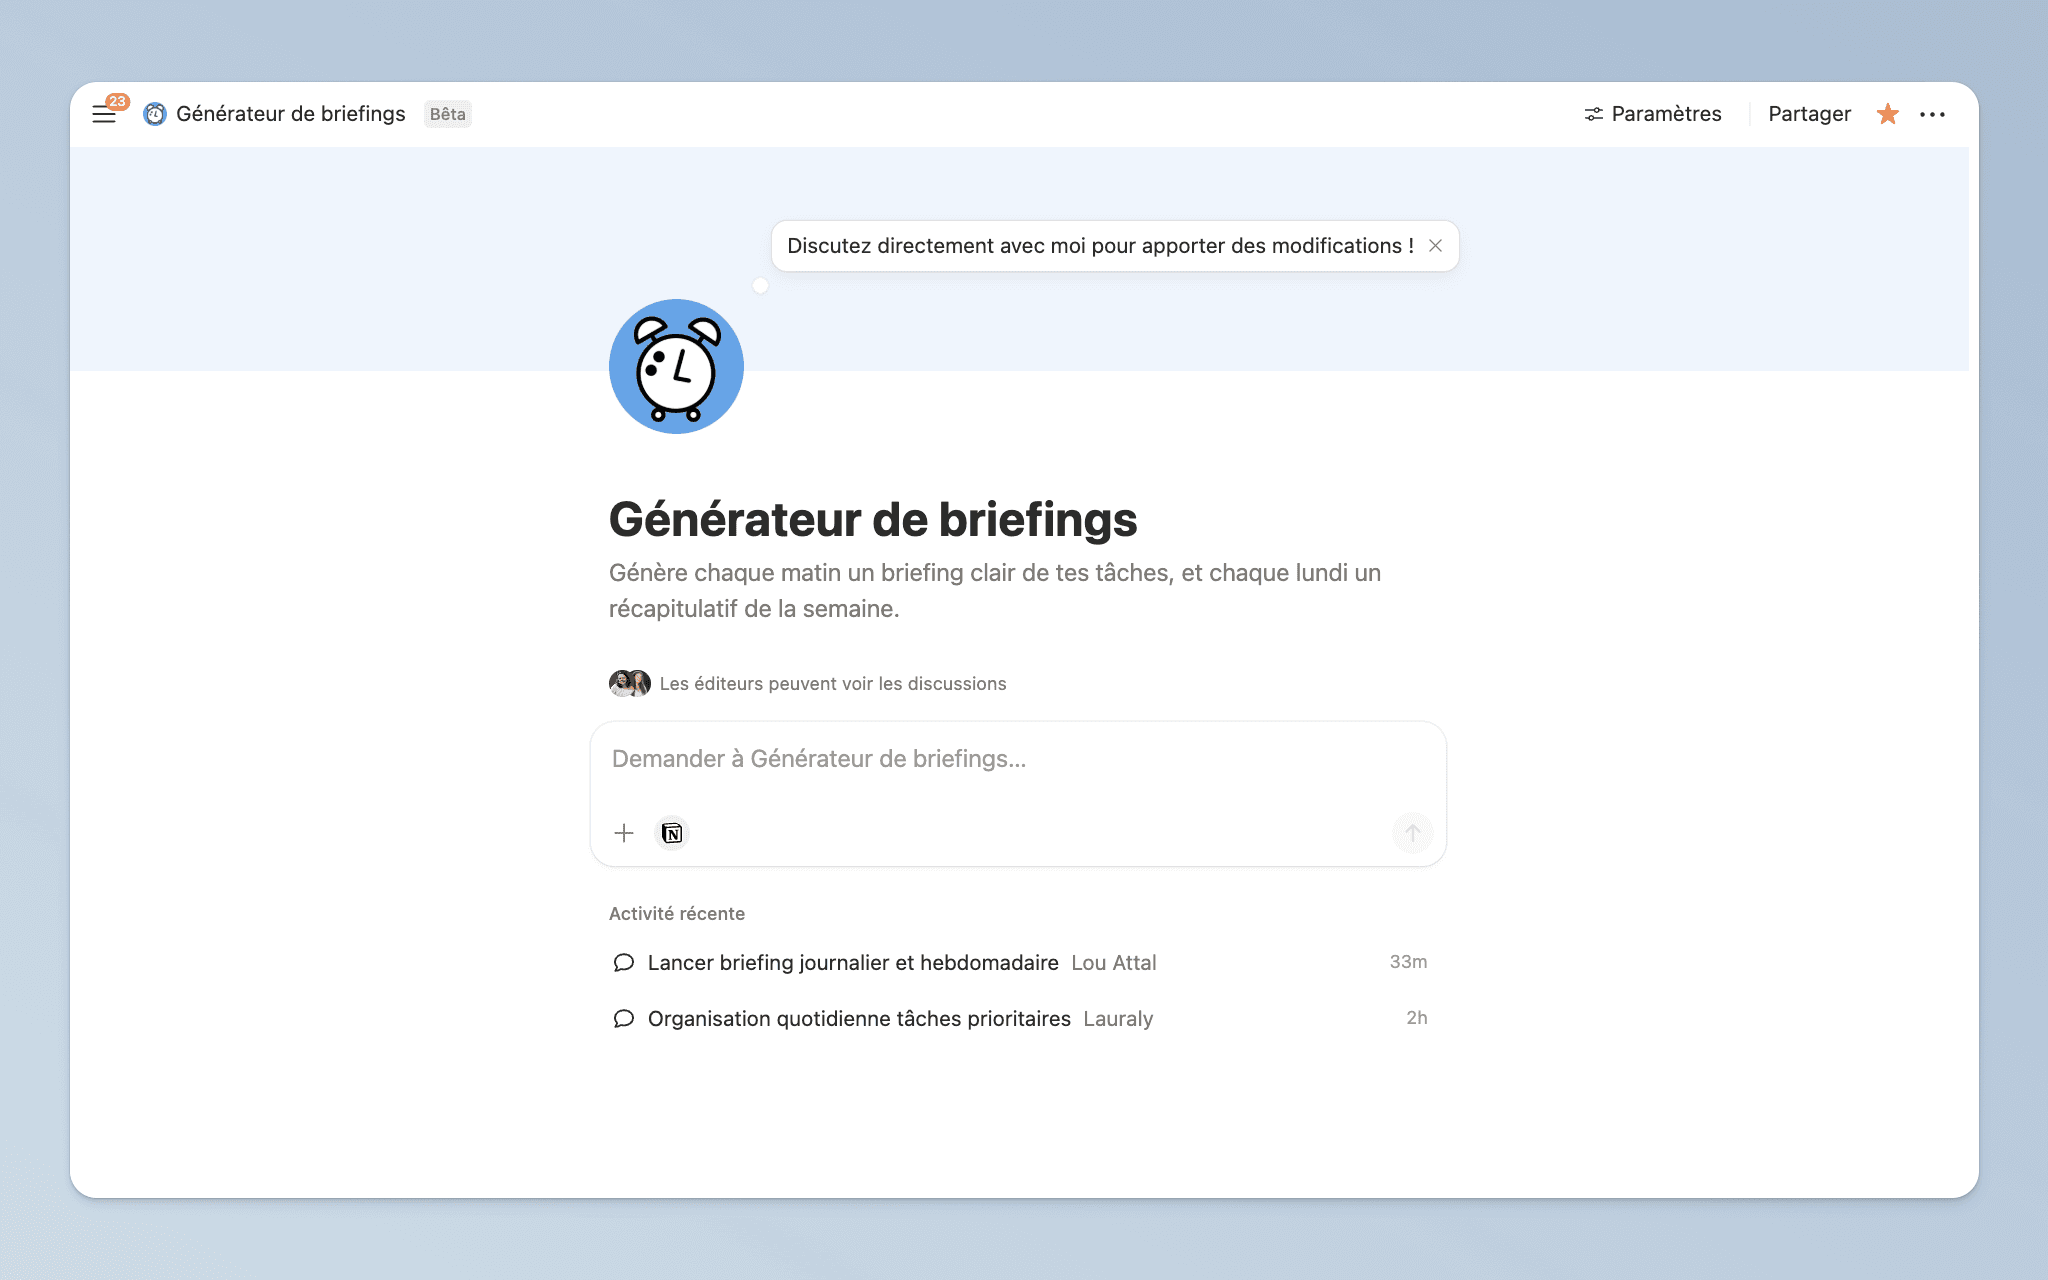
Task: Click the alarm emoji in the page header
Action: pos(153,114)
